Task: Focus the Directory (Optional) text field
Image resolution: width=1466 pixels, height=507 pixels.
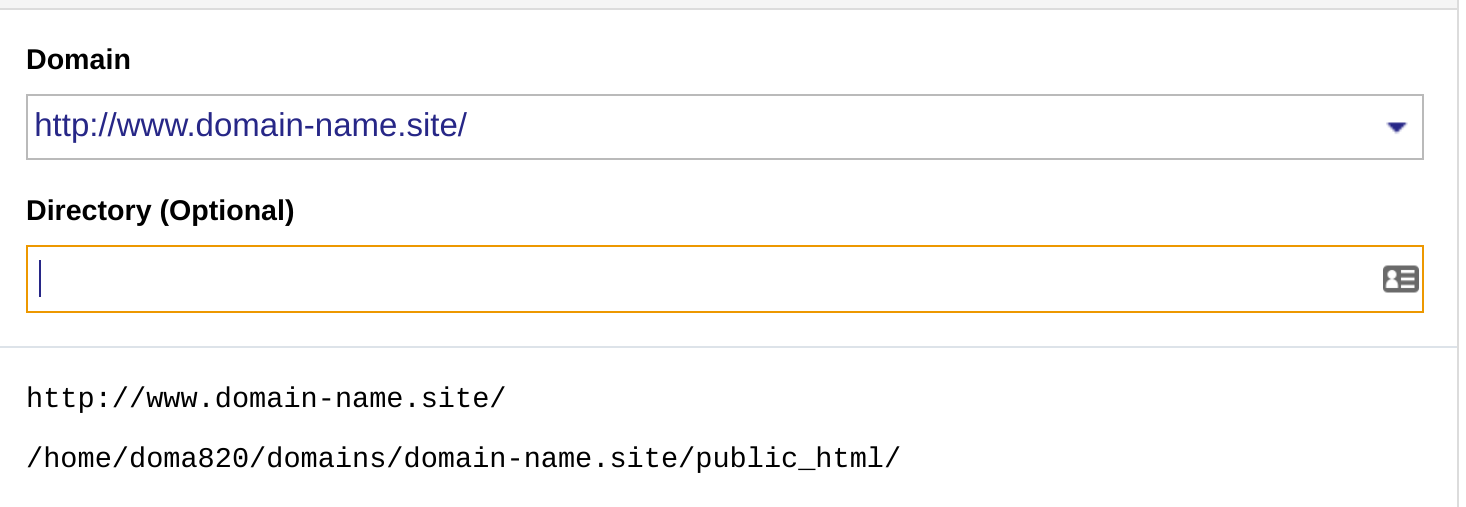Action: 700,279
